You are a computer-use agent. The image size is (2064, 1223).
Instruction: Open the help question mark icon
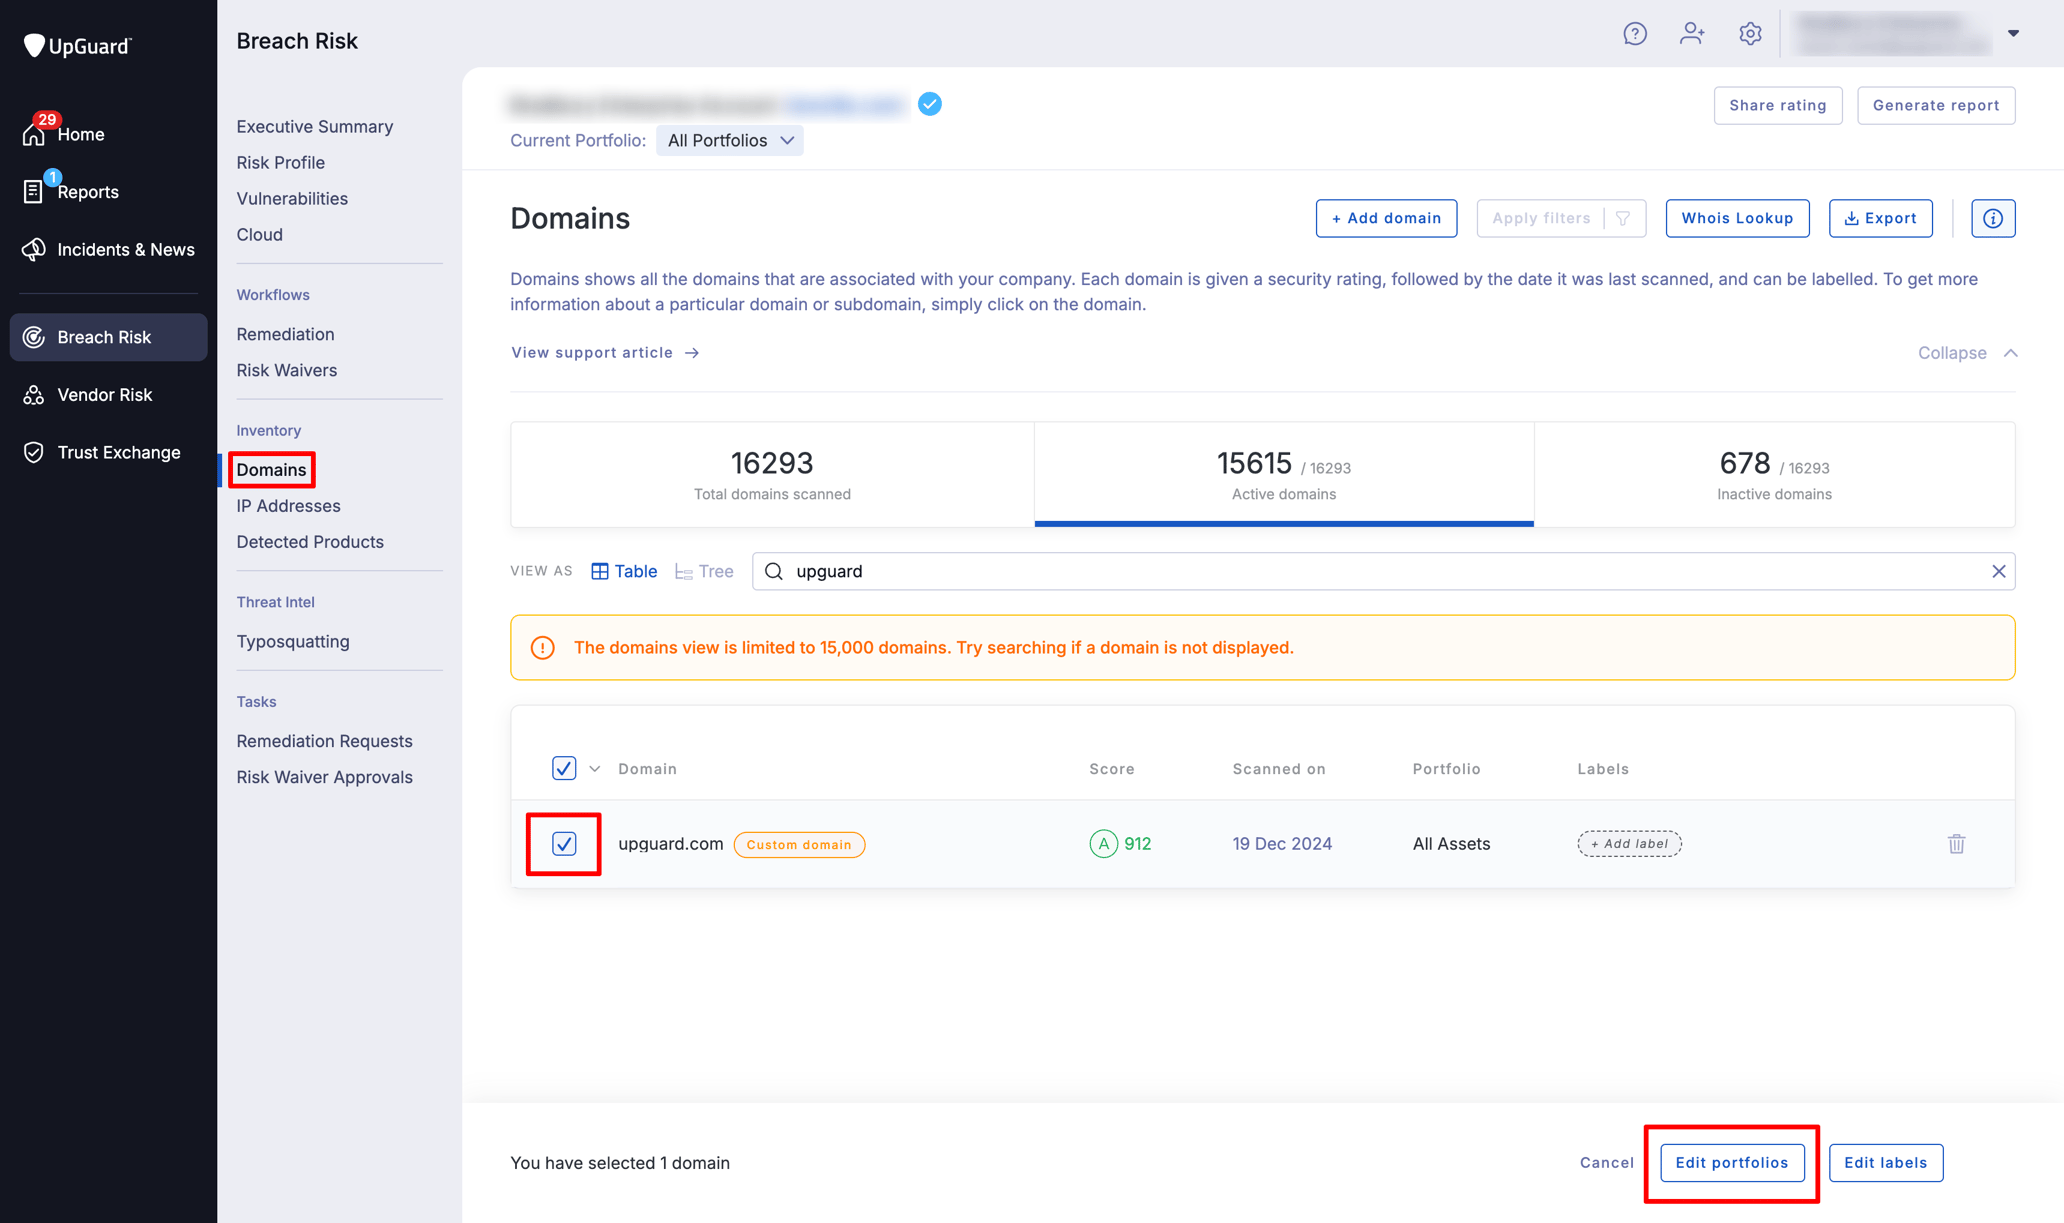click(x=1636, y=33)
